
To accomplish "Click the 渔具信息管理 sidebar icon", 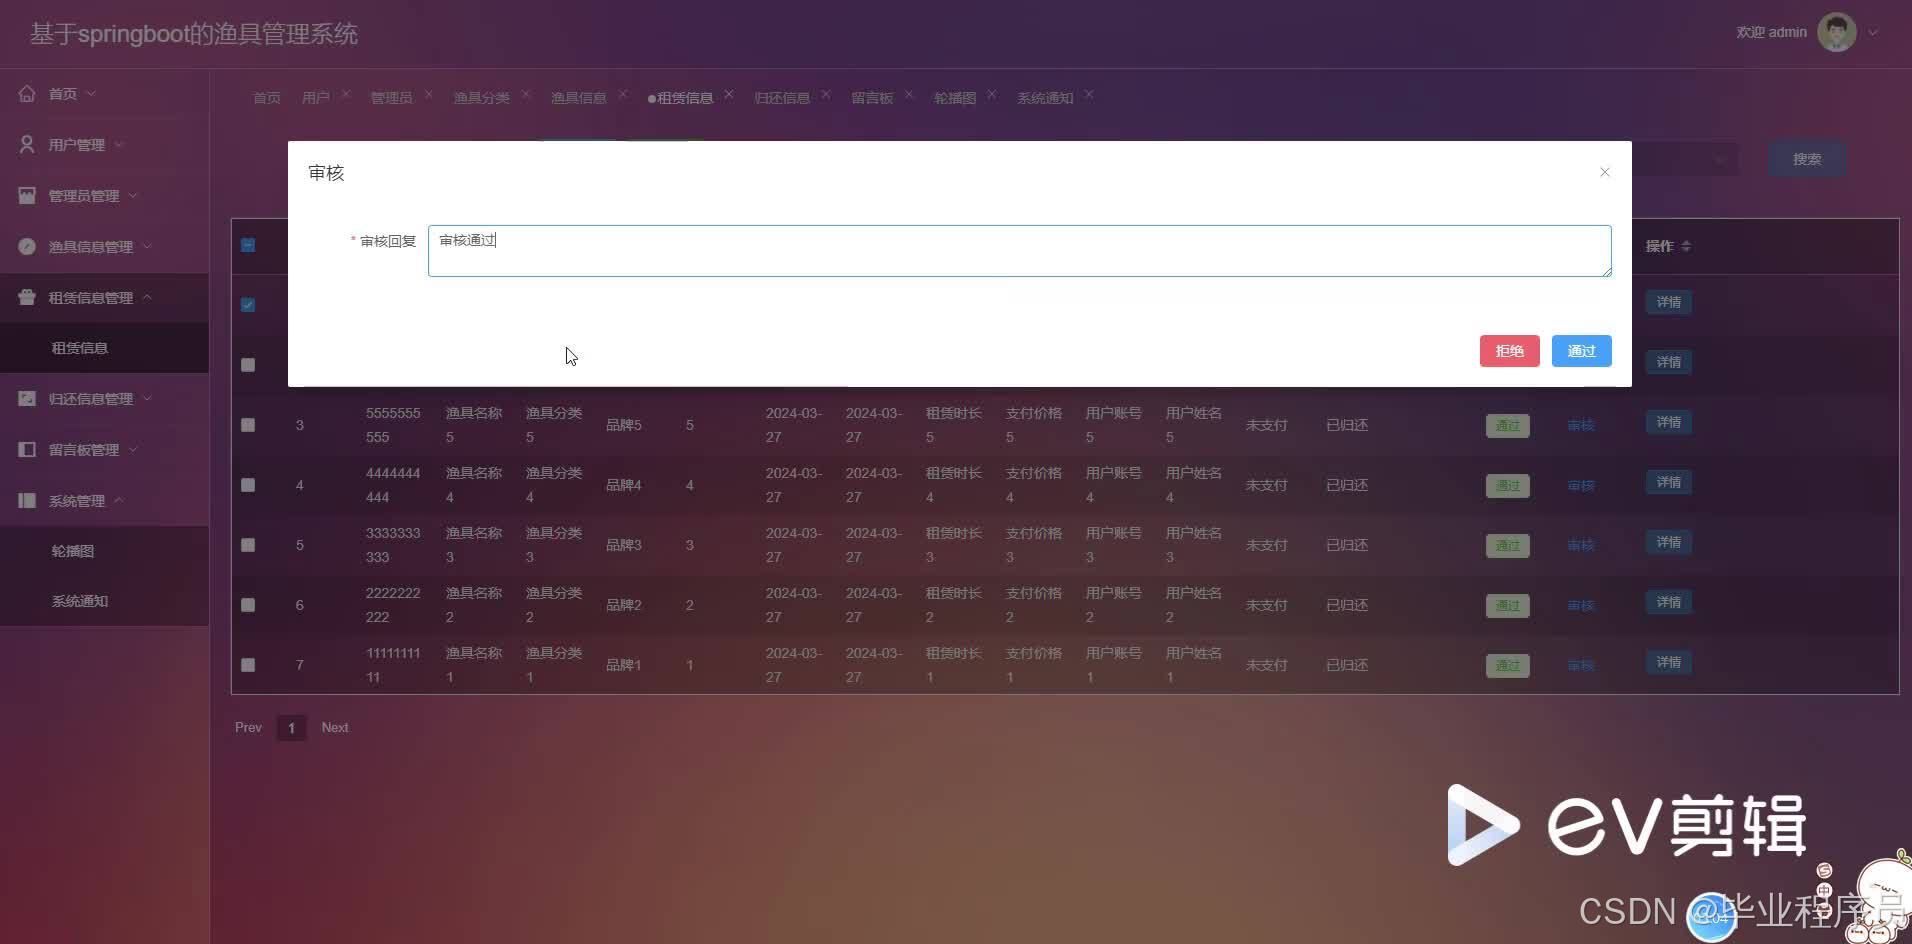I will (x=27, y=246).
